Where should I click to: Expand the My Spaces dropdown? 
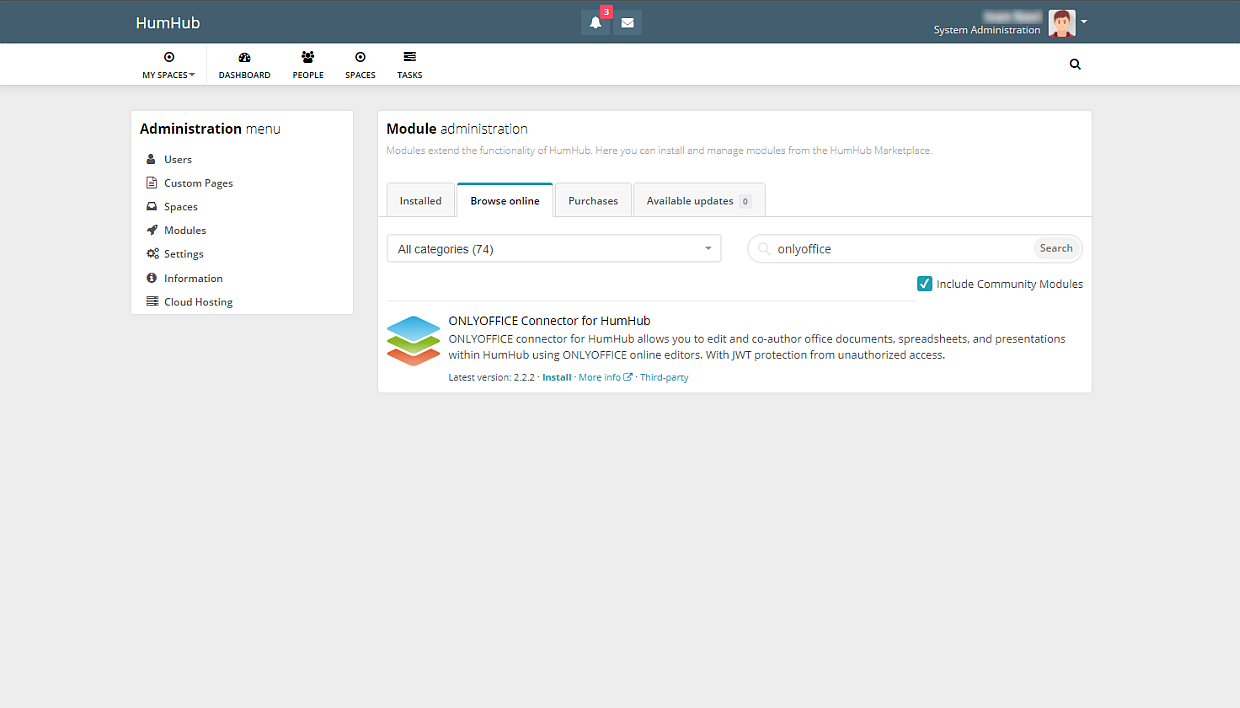168,65
